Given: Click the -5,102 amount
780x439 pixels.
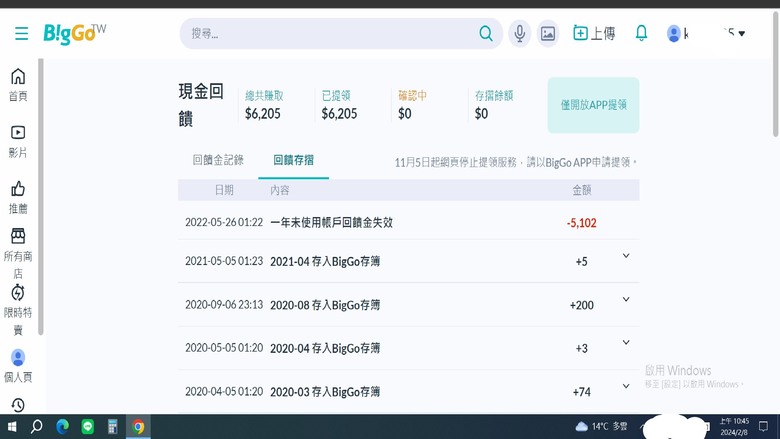Looking at the screenshot, I should click(x=581, y=223).
